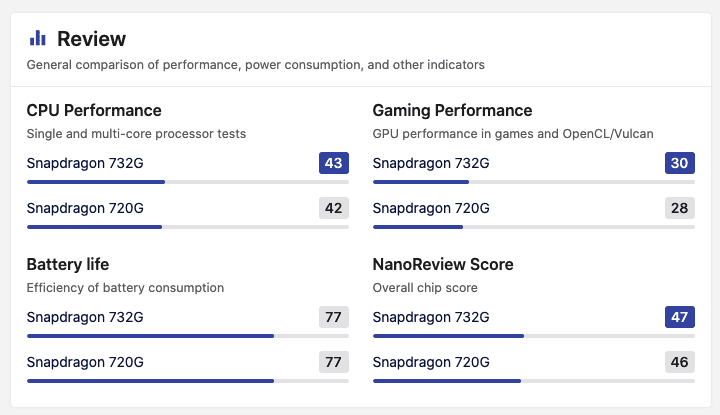Viewport: 720px width, 415px height.
Task: Click the NanoReview score badge showing 47
Action: pyautogui.click(x=679, y=317)
